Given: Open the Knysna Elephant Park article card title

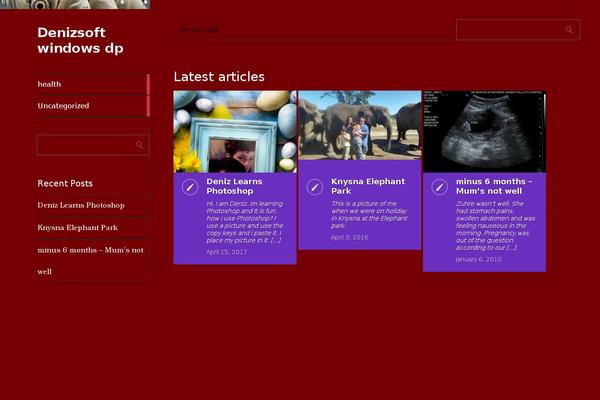Looking at the screenshot, I should coord(368,186).
